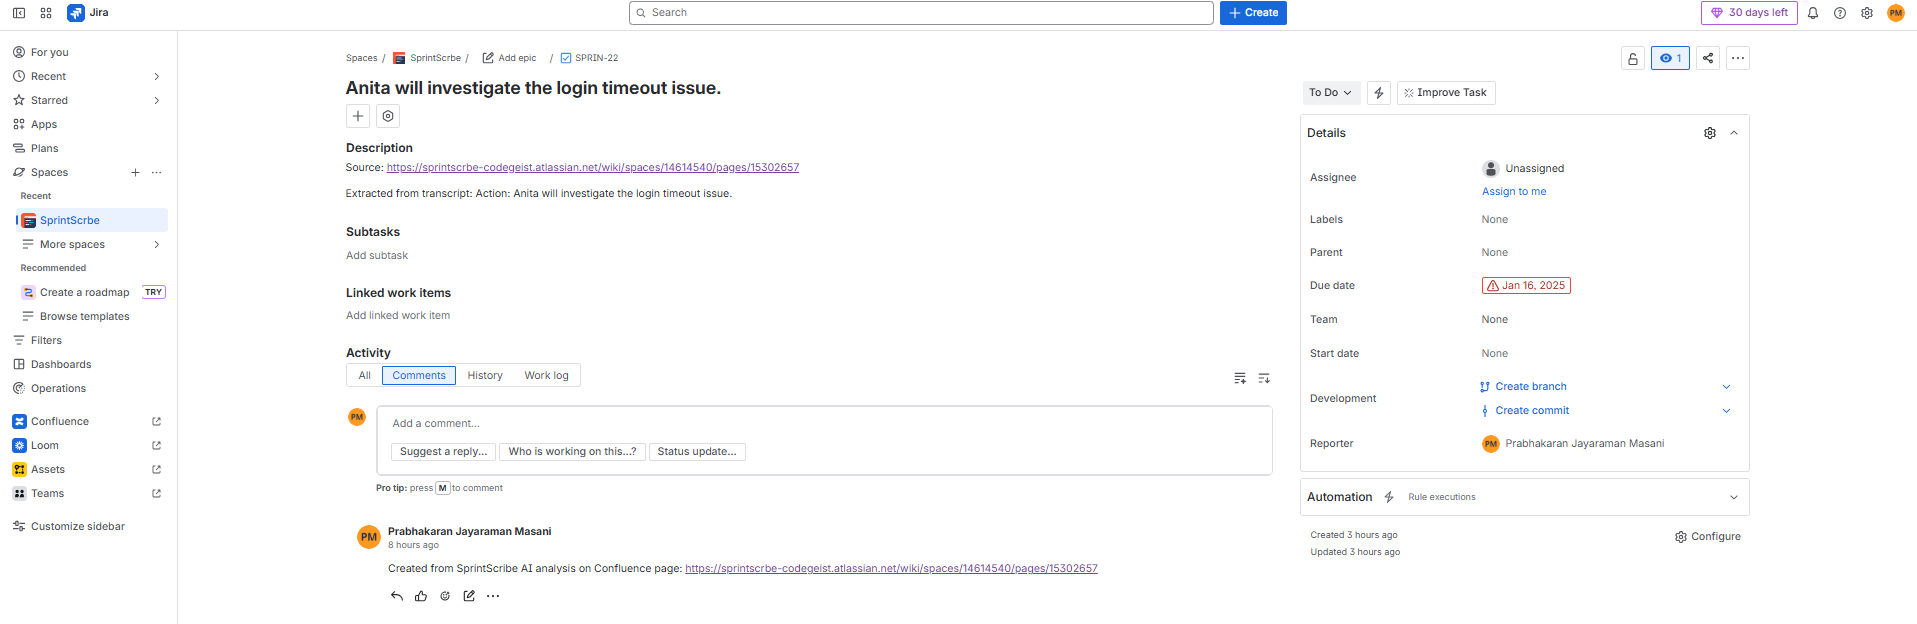Open the more actions ellipsis menu
The width and height of the screenshot is (1917, 624).
point(1738,58)
